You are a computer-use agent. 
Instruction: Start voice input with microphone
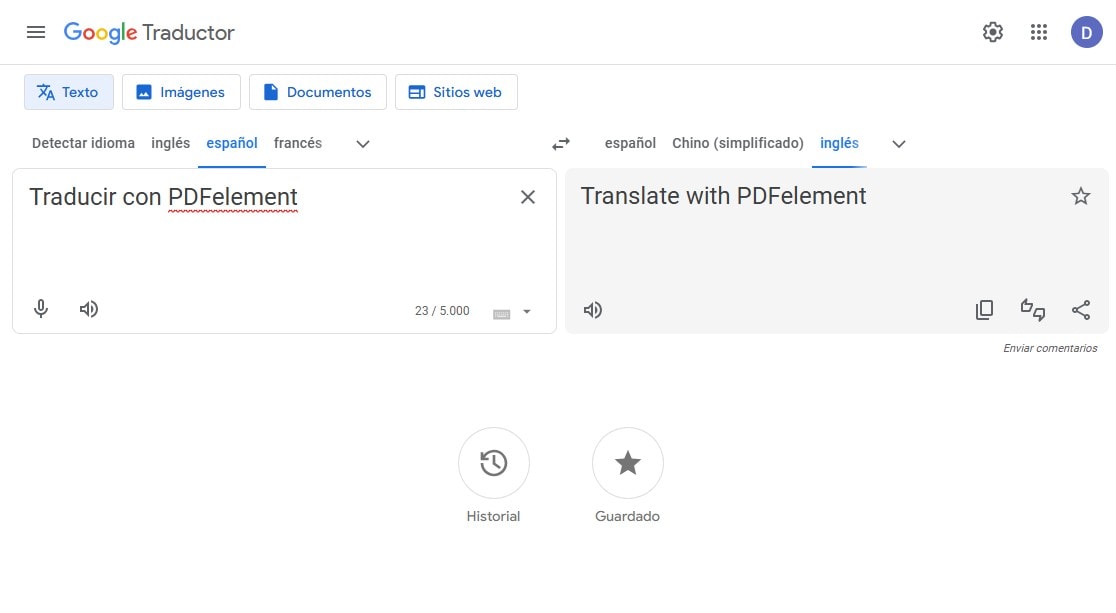point(41,308)
